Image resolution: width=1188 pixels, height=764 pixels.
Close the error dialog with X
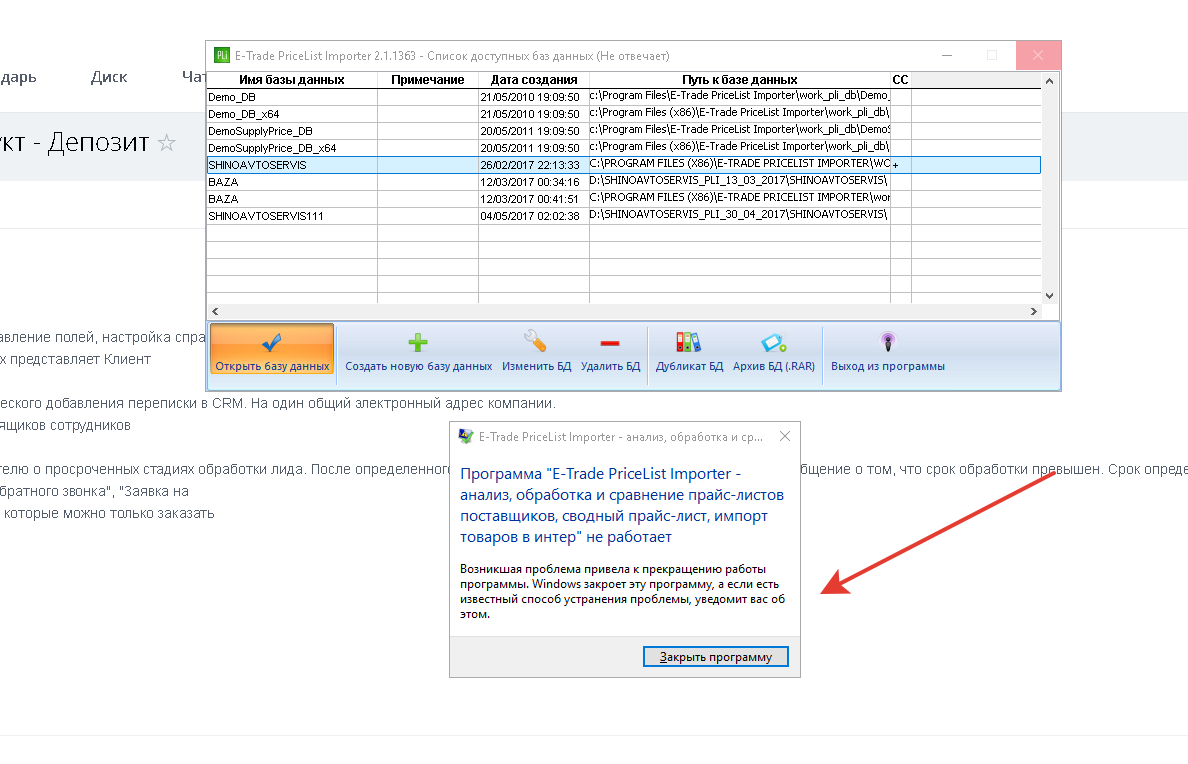pos(785,436)
